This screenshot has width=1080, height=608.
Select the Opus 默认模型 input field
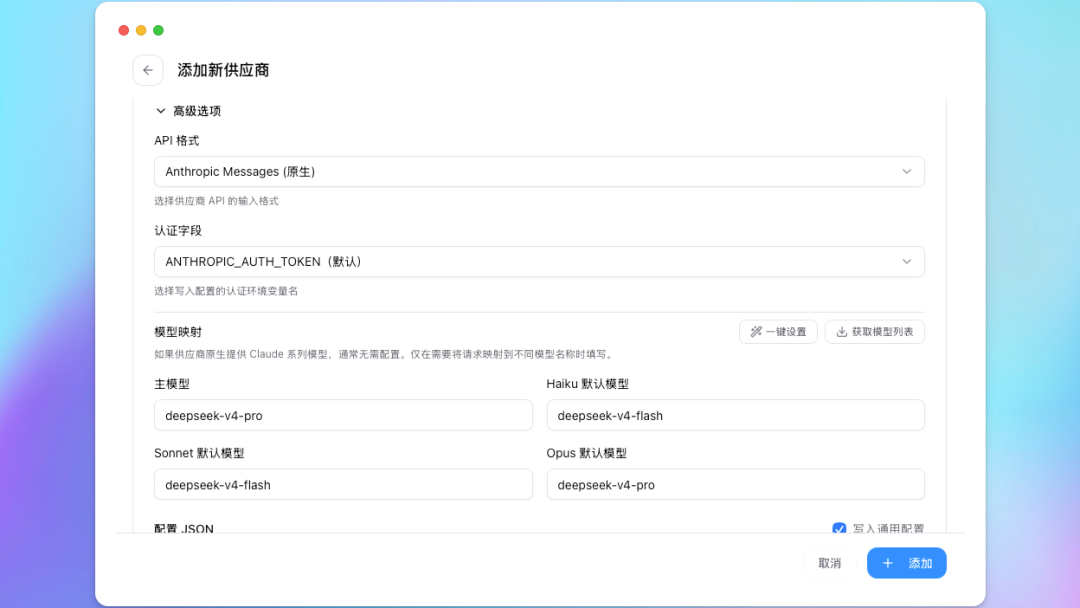pyautogui.click(x=735, y=485)
